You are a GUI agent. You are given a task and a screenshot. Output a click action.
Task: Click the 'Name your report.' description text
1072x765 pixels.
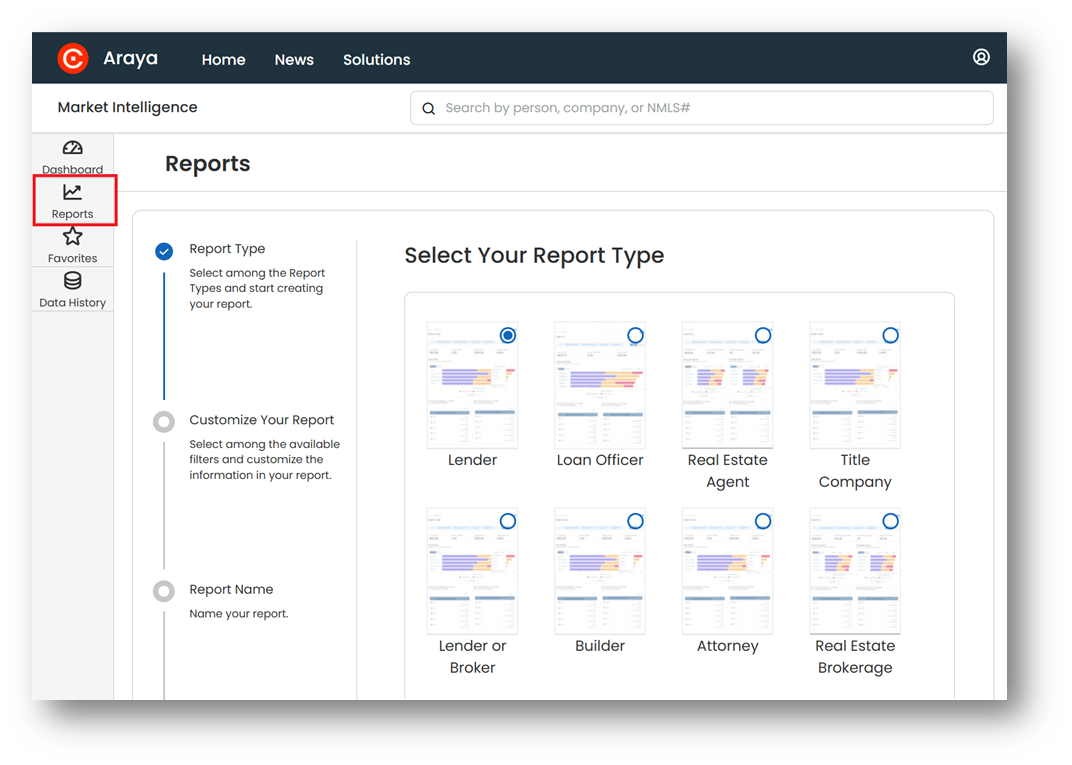click(239, 614)
